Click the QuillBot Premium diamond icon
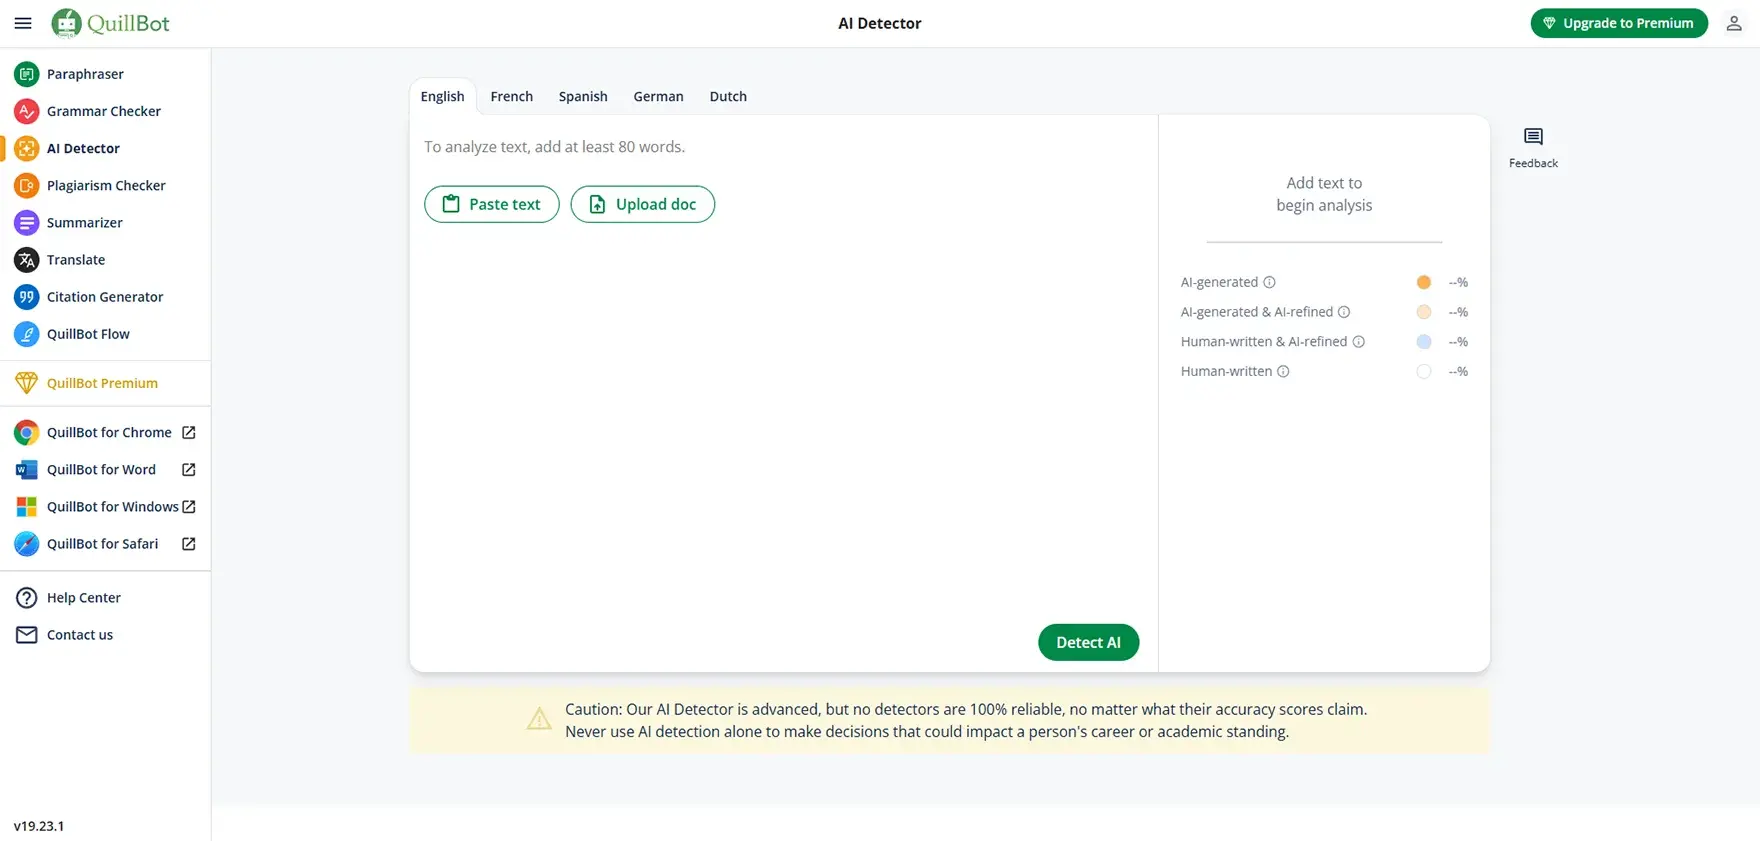Image resolution: width=1760 pixels, height=841 pixels. tap(27, 383)
